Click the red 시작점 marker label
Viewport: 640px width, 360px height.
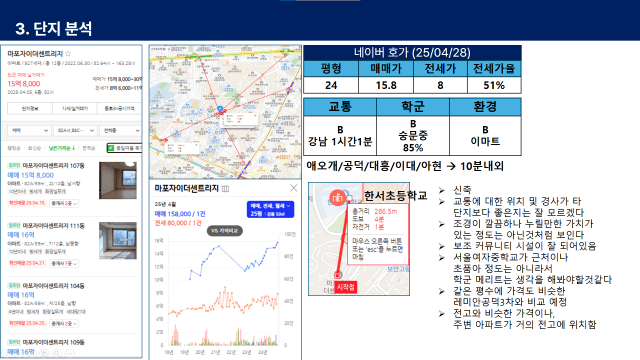click(345, 287)
